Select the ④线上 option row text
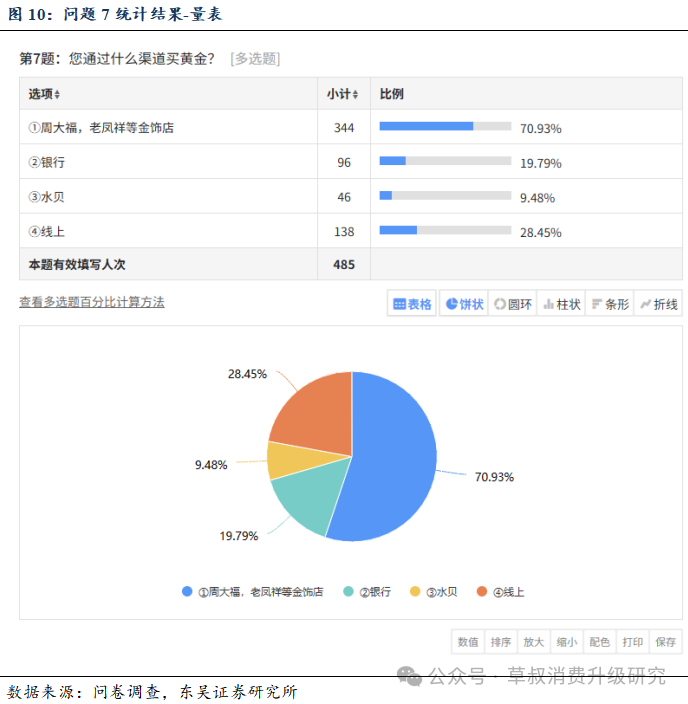The height and width of the screenshot is (704, 688). (x=47, y=232)
